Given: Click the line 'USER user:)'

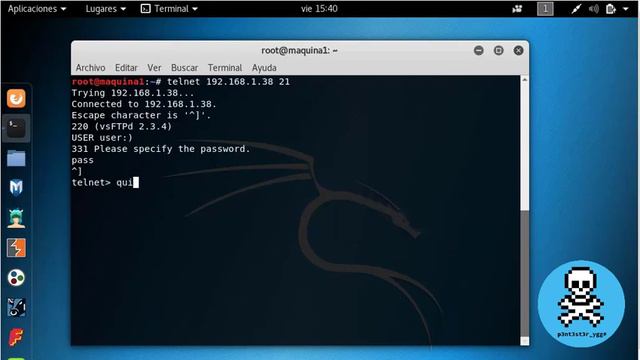Looking at the screenshot, I should tap(102, 138).
